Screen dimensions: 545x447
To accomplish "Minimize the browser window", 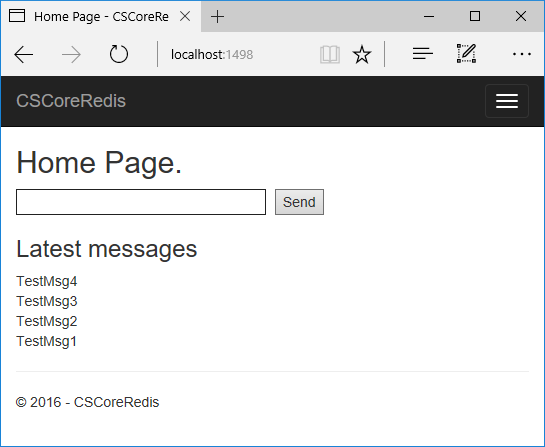I will coord(429,16).
